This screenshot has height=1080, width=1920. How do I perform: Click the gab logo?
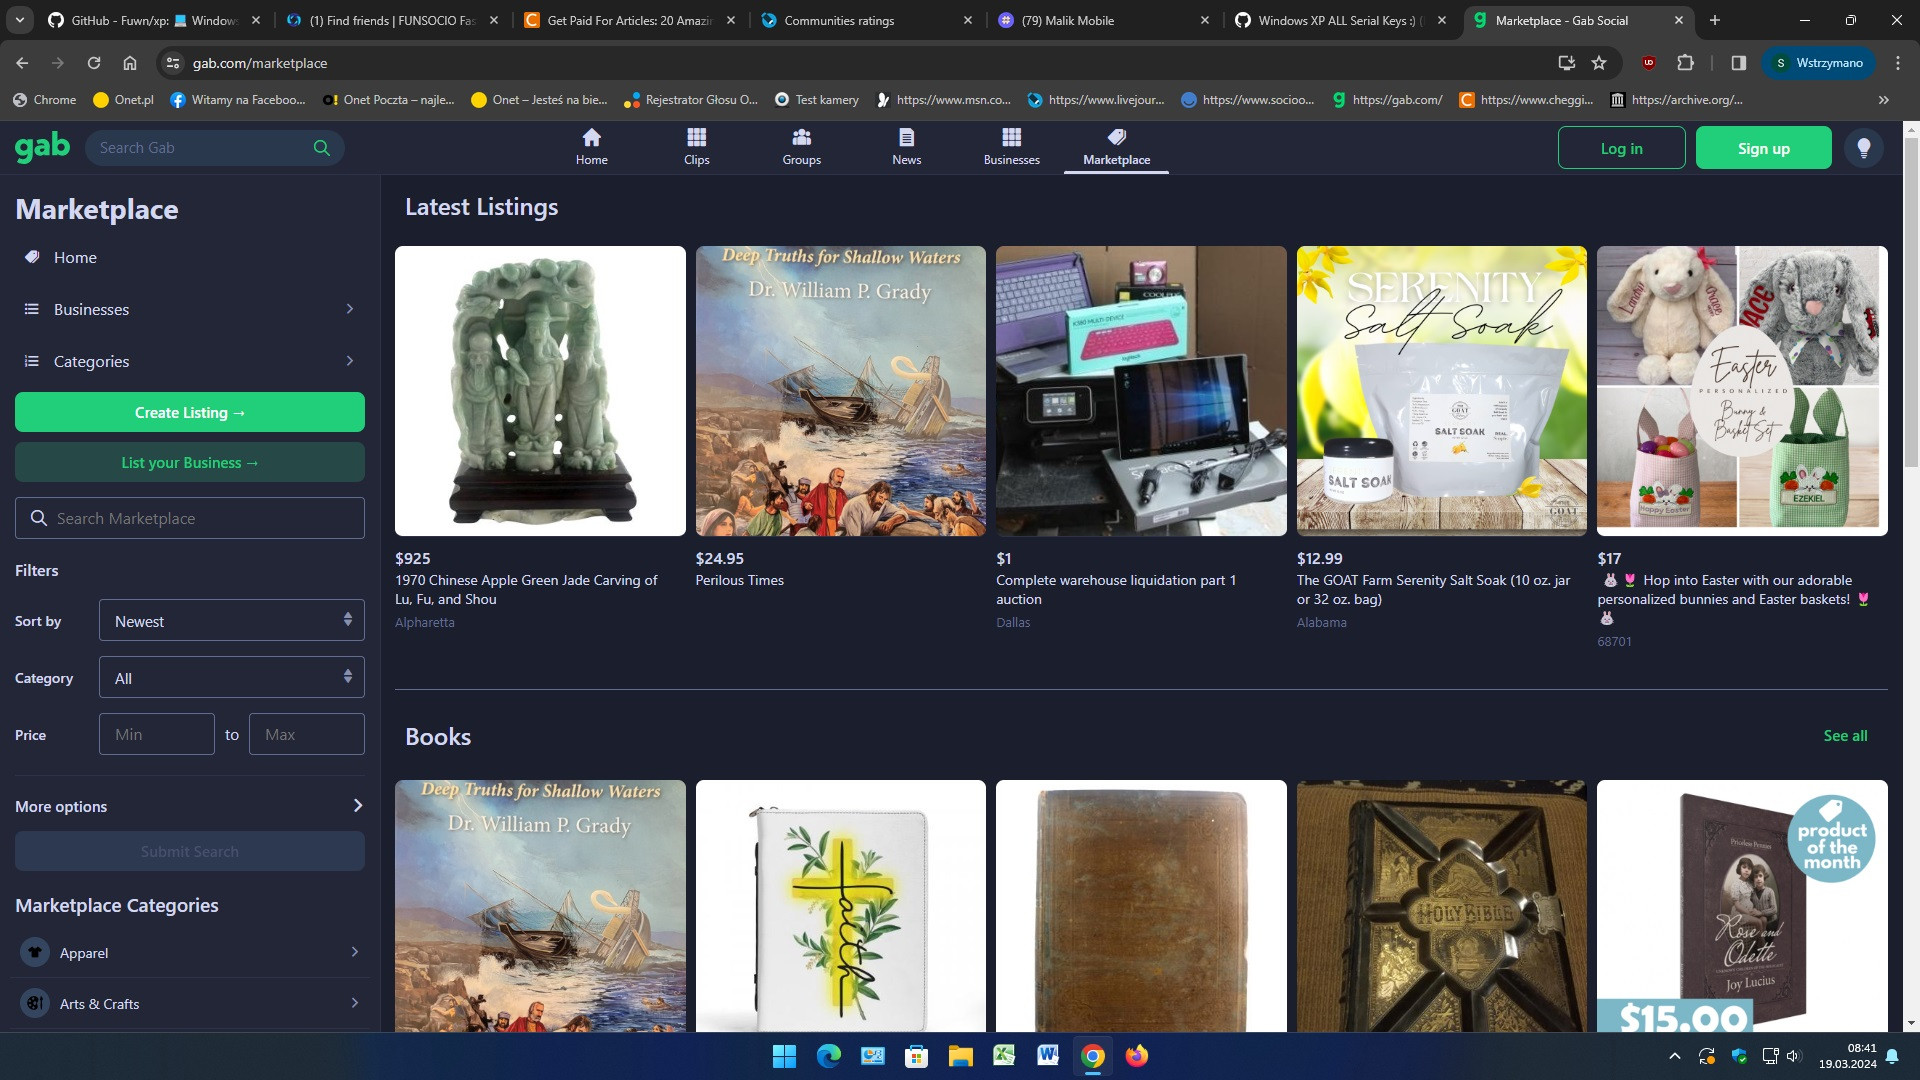coord(43,147)
